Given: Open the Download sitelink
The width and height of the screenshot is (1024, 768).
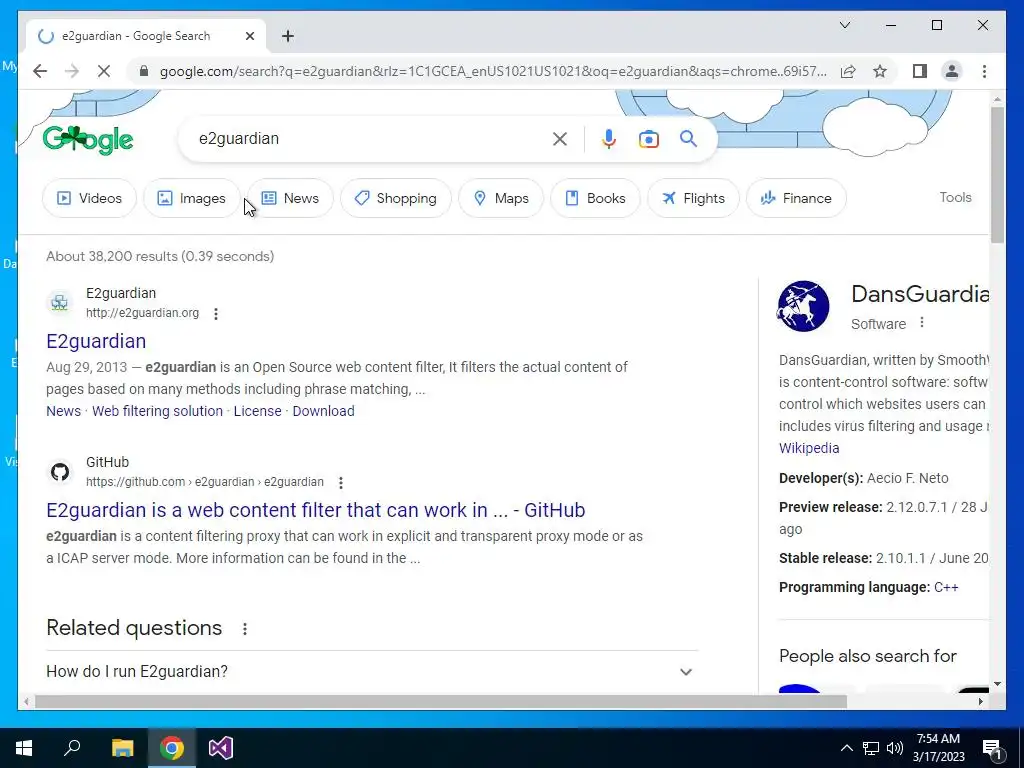Looking at the screenshot, I should 323,411.
